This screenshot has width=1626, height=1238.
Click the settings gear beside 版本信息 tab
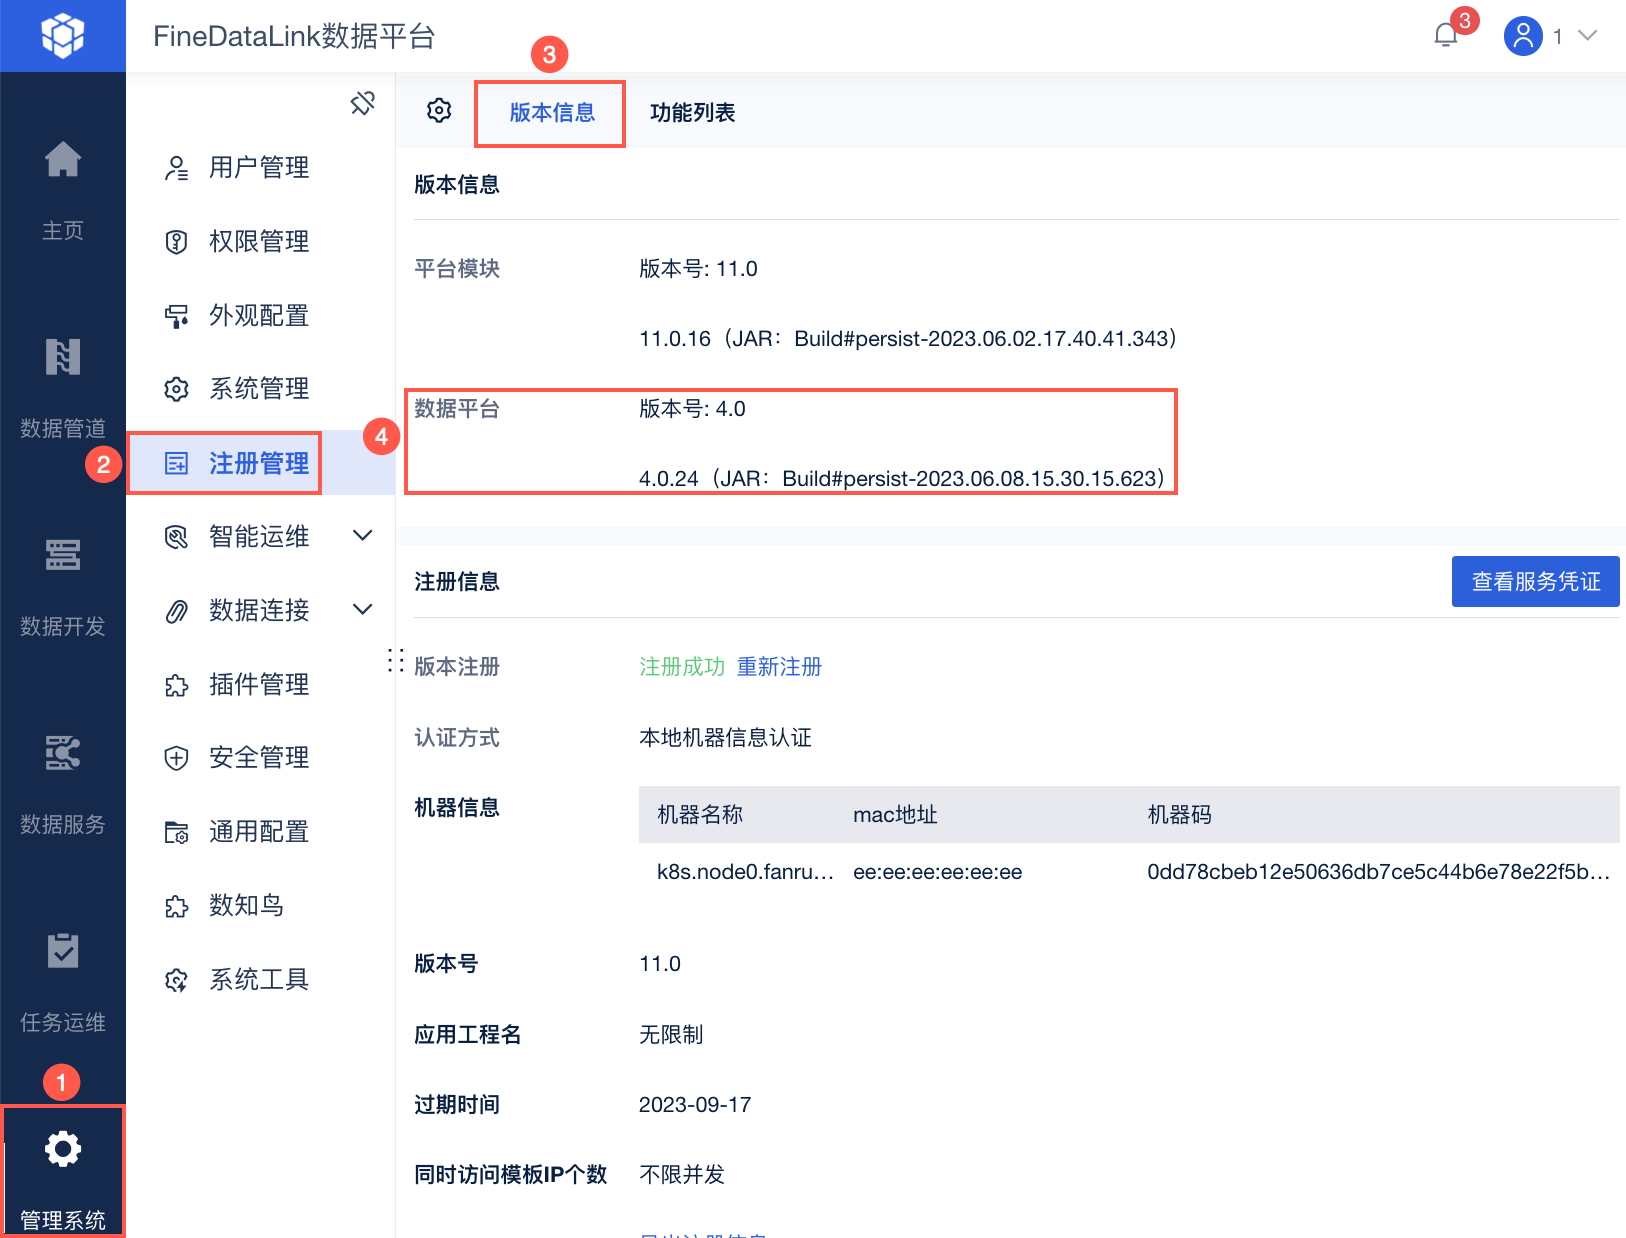click(439, 111)
